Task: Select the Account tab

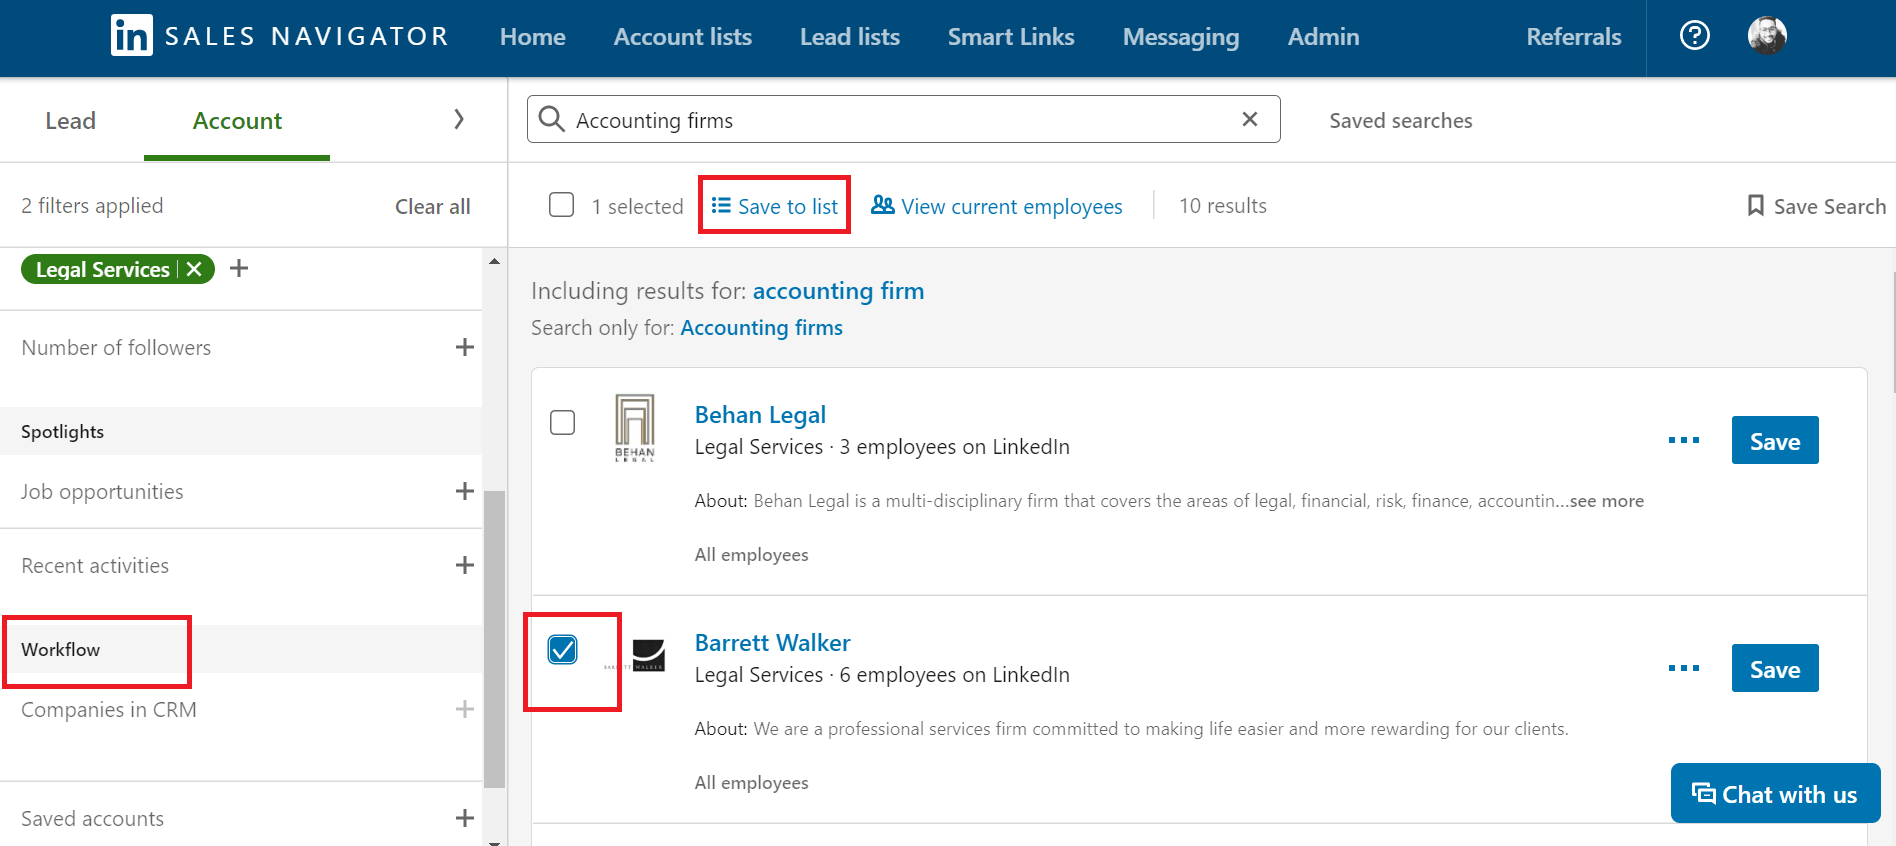Action: [x=237, y=121]
